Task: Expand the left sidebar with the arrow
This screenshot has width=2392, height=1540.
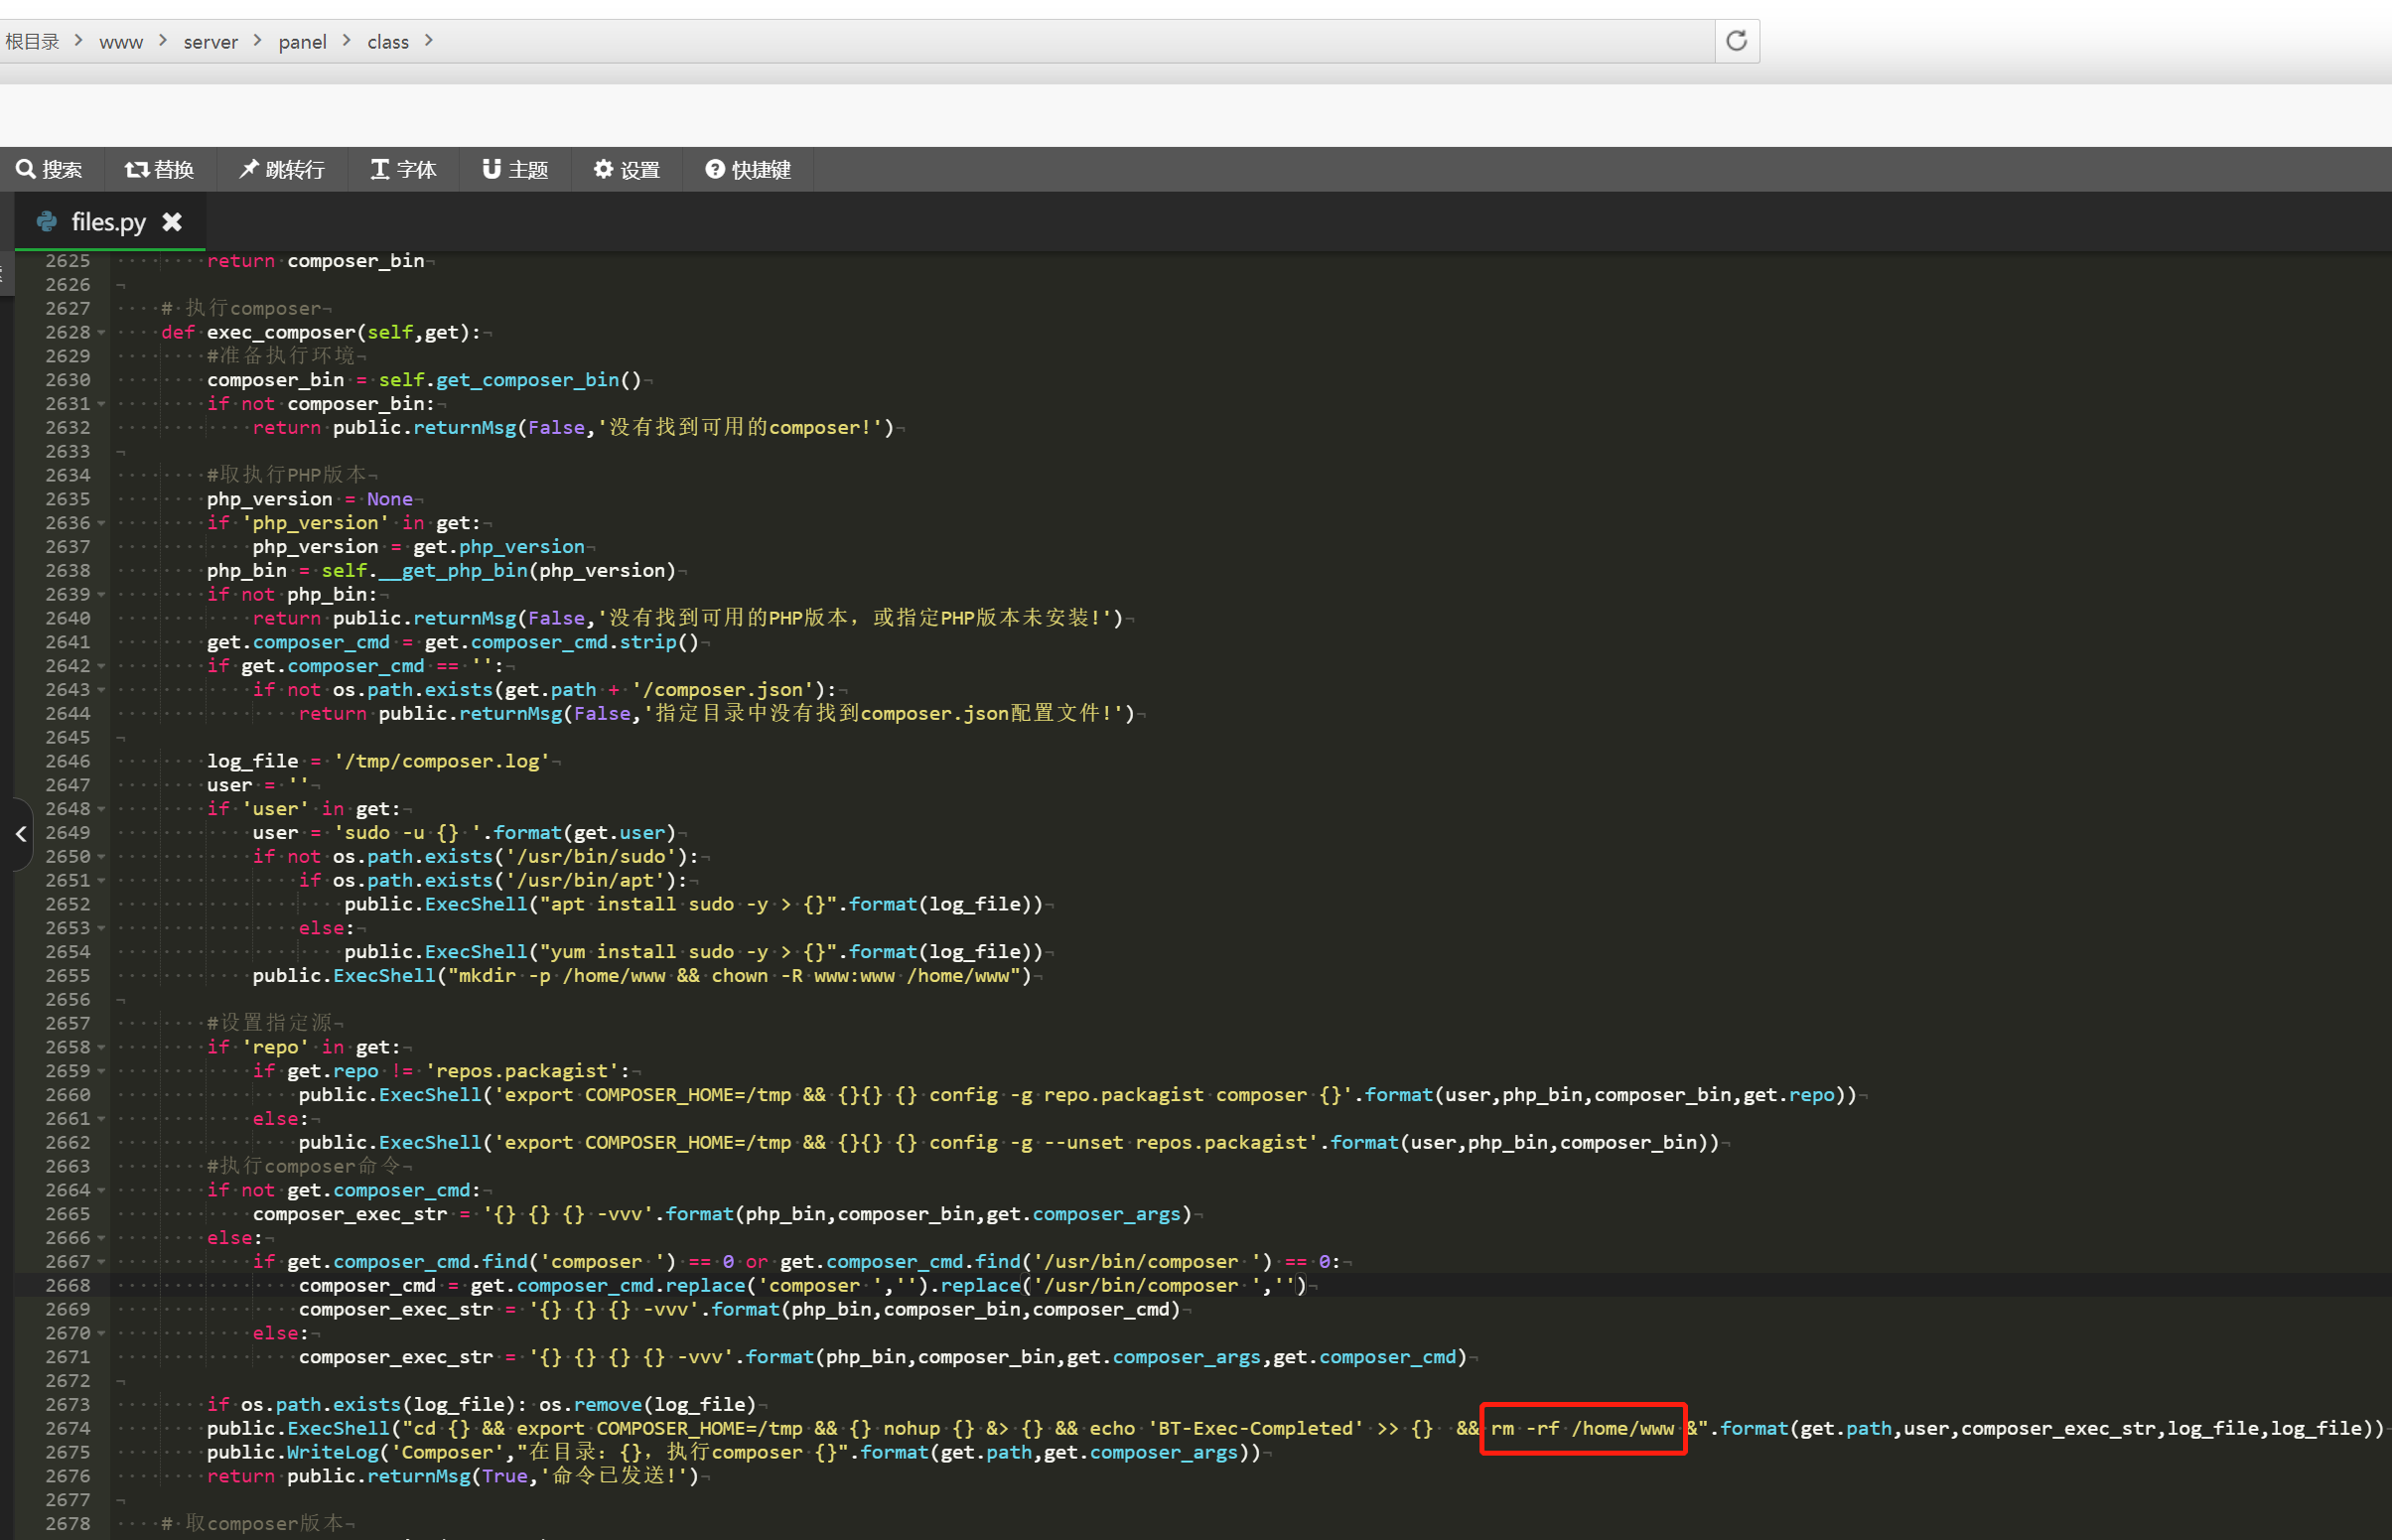Action: [20, 833]
